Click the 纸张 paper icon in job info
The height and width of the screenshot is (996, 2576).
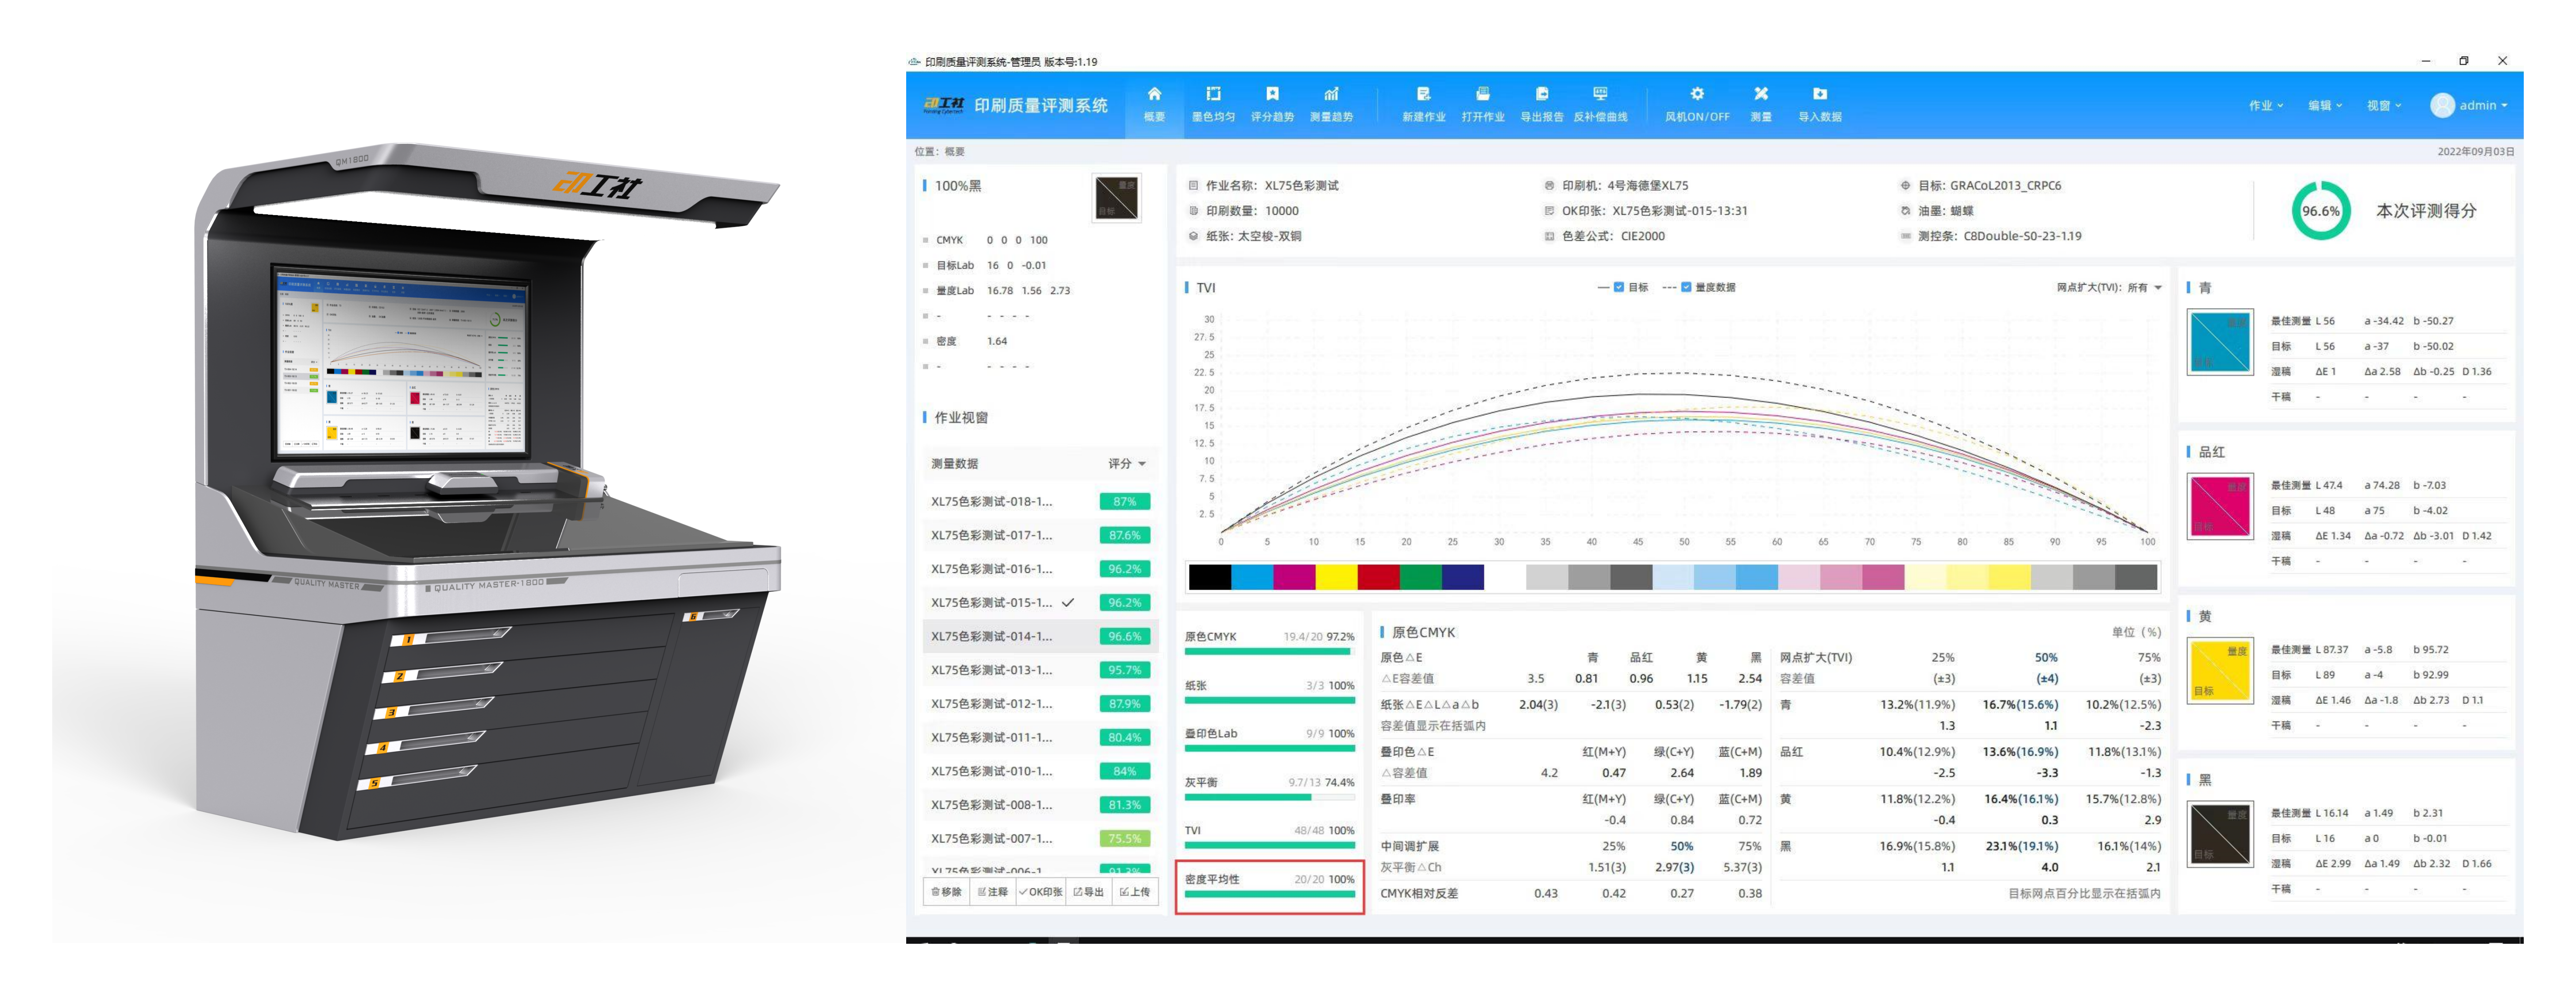tap(1193, 237)
